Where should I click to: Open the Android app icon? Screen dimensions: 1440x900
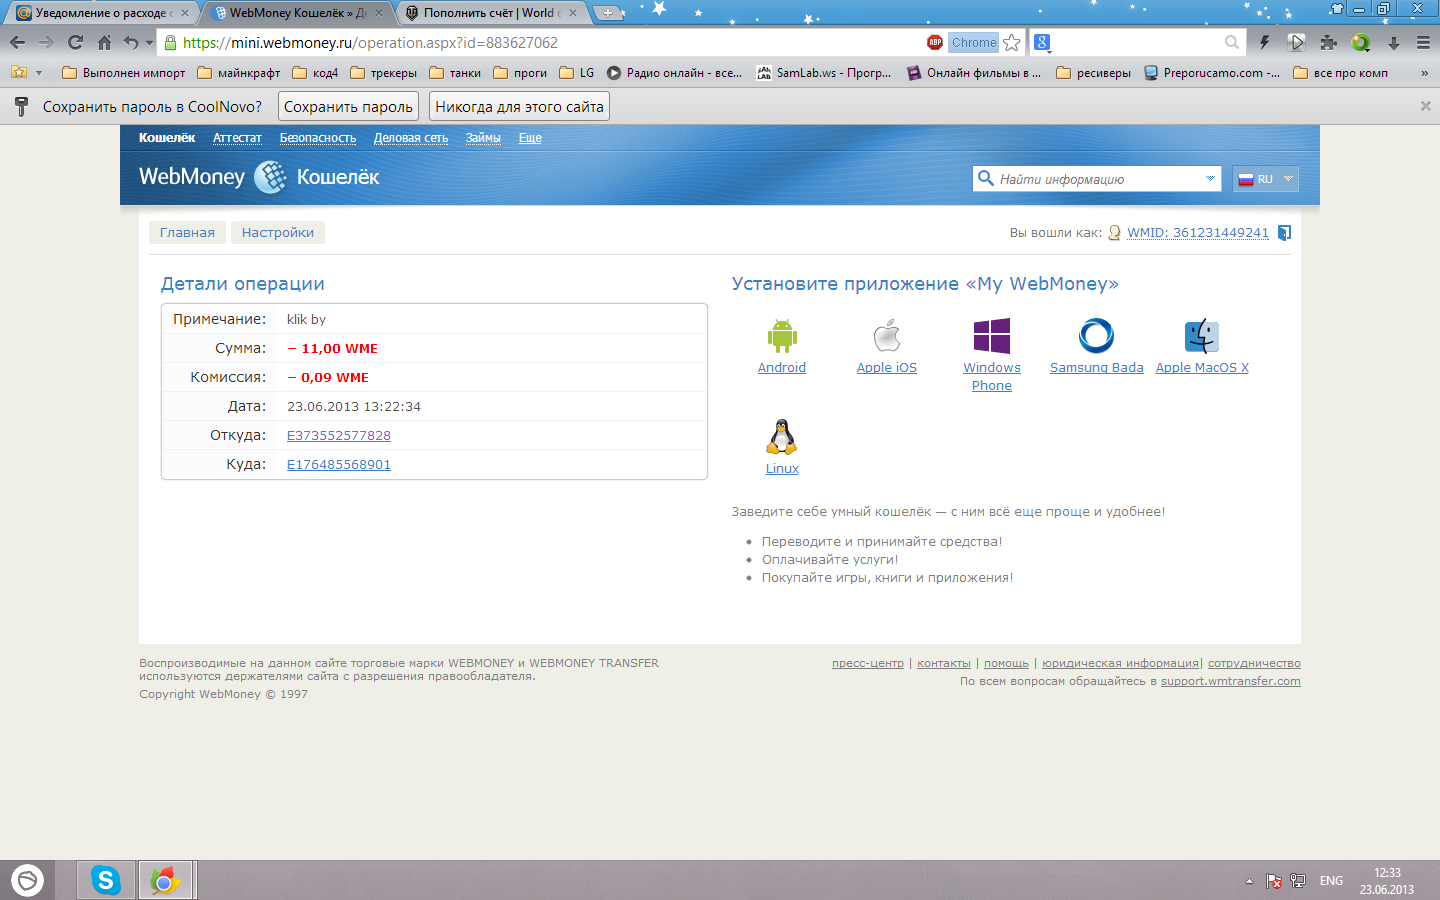[x=782, y=336]
